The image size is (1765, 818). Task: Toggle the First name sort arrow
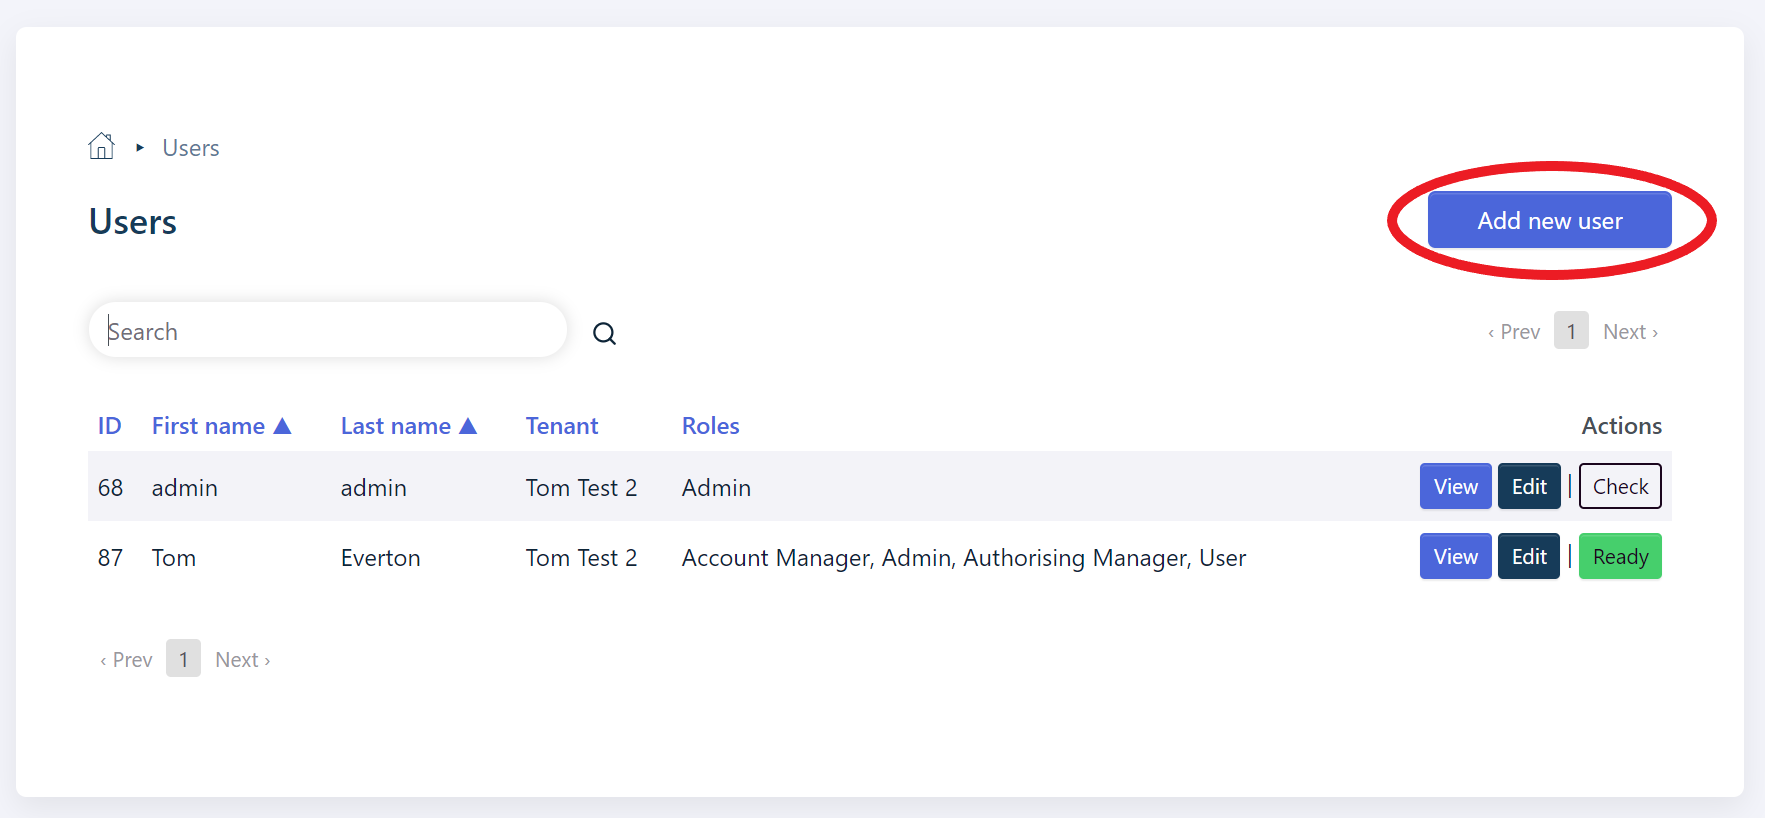[x=283, y=426]
